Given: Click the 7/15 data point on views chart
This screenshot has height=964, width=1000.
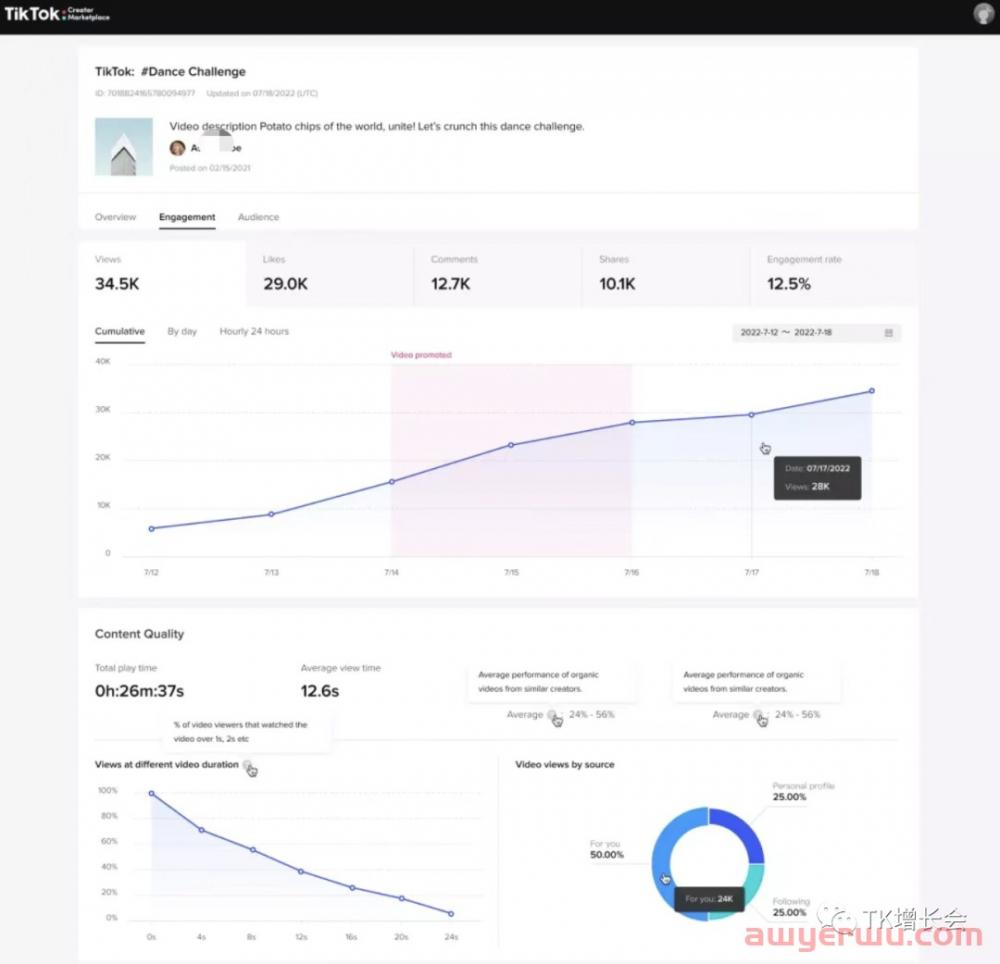Looking at the screenshot, I should [511, 445].
